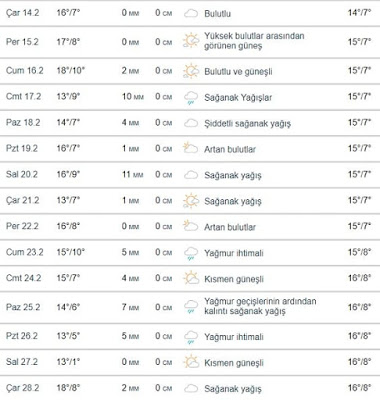Click the Yağmur ihtimali text for Pzt 26.2
Screen dimensions: 380x400
click(234, 337)
